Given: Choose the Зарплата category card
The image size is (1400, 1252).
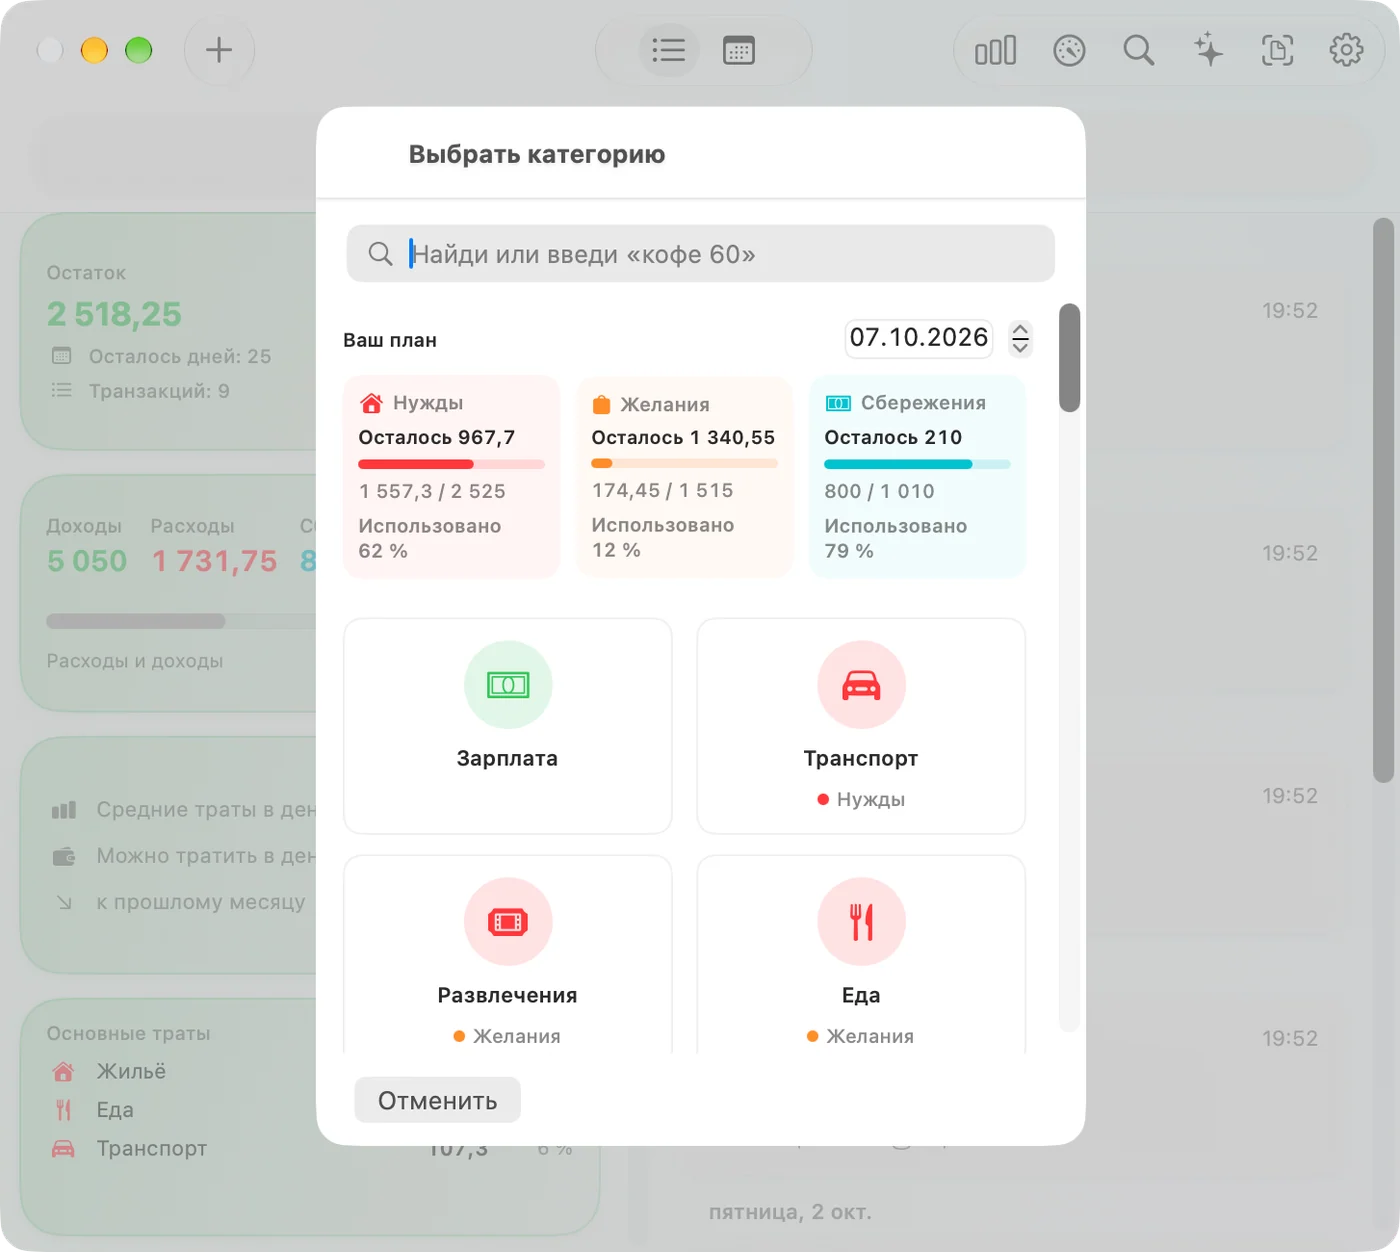Looking at the screenshot, I should coord(508,726).
